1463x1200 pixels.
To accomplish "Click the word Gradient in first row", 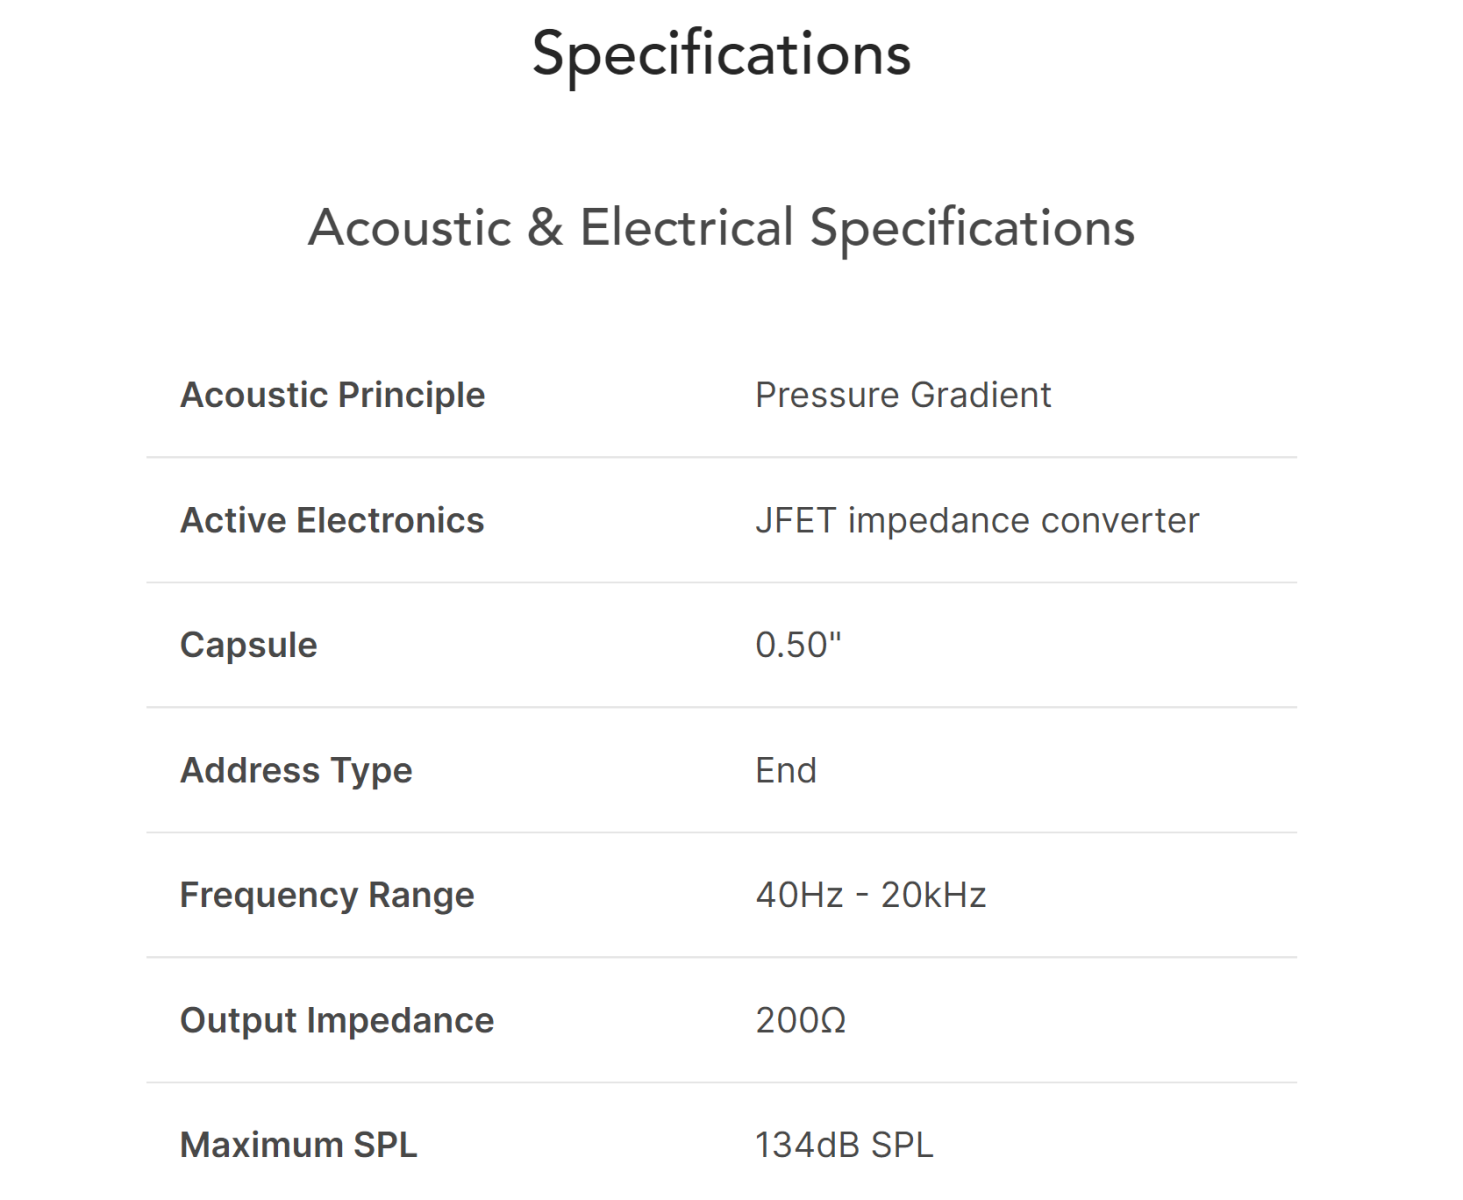I will [x=981, y=395].
